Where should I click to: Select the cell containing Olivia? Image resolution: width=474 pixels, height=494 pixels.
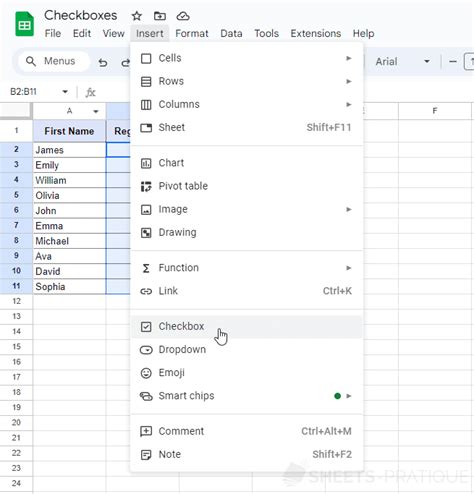coord(69,196)
